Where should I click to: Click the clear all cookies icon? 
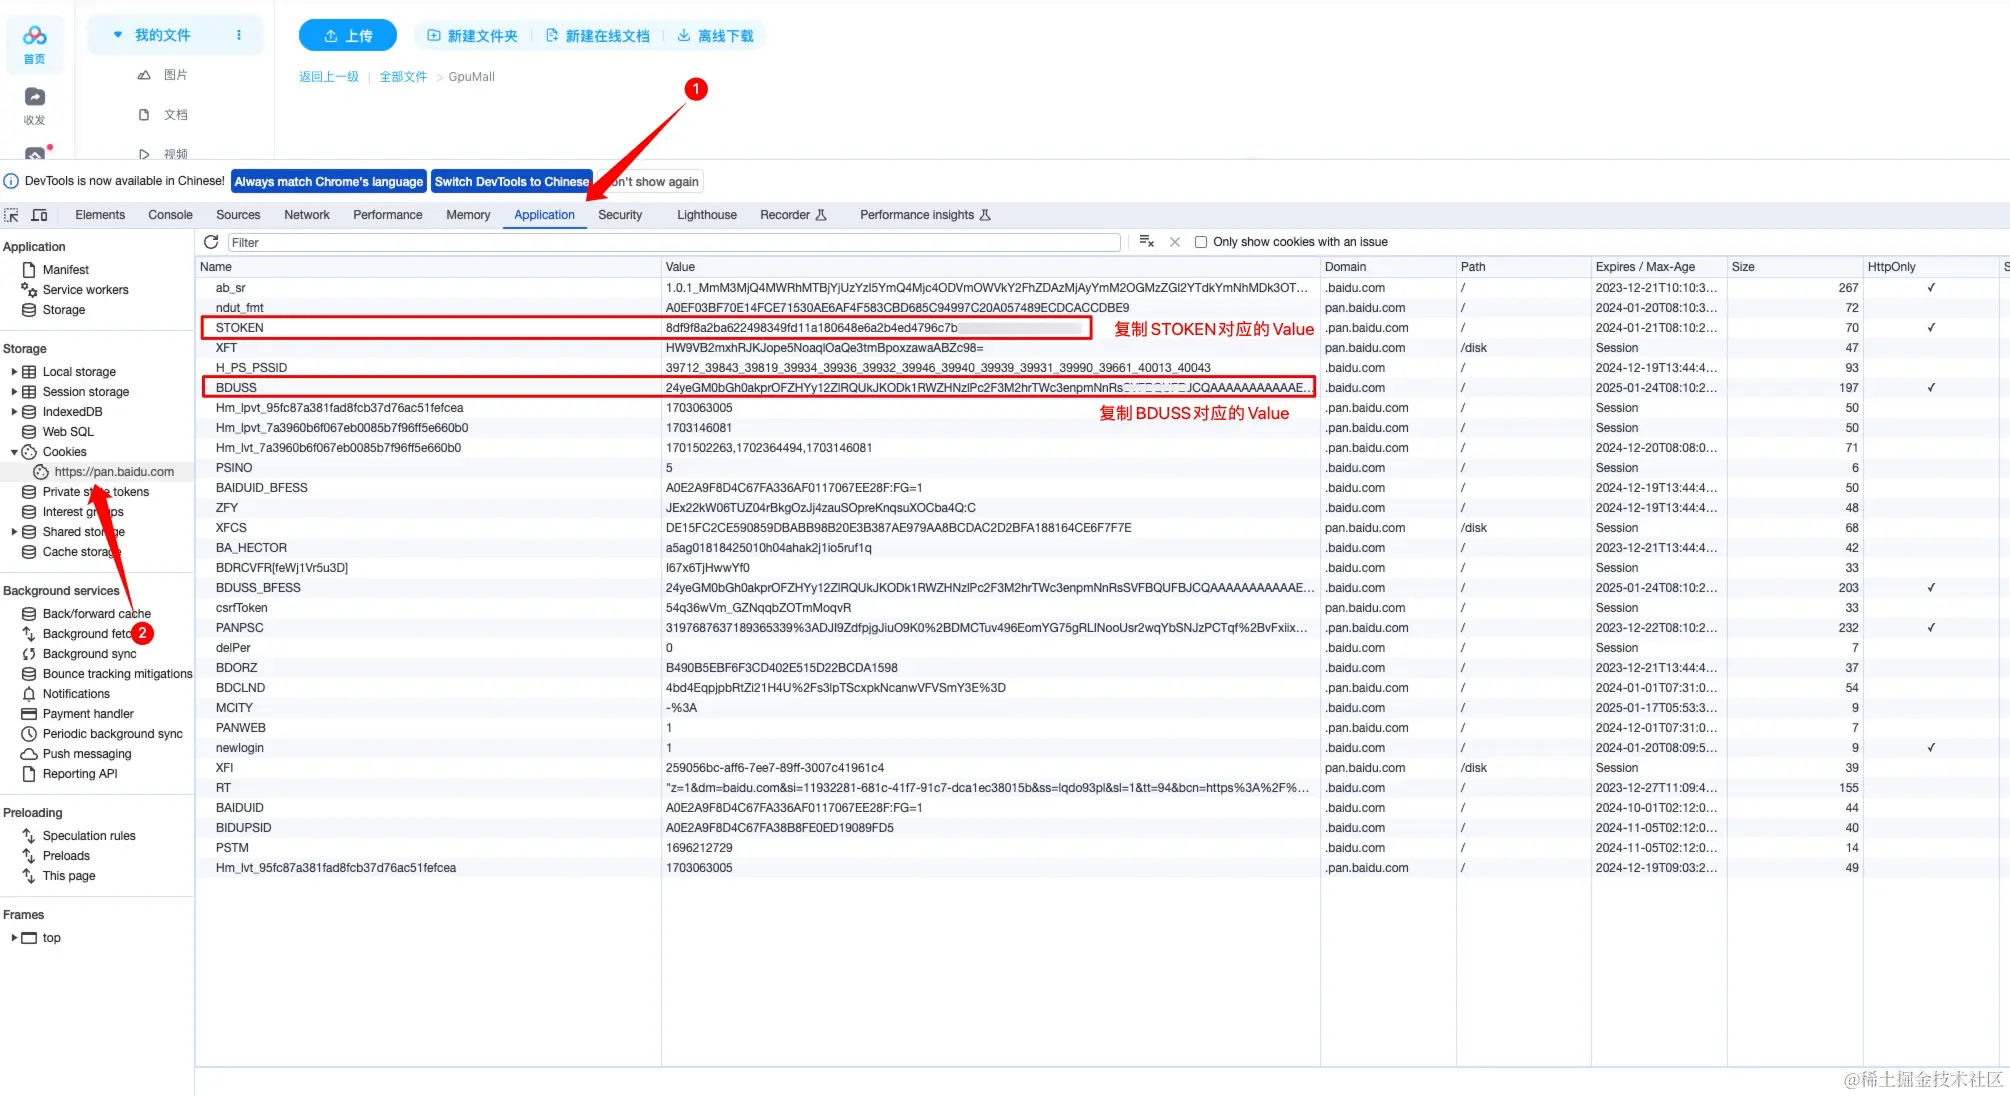click(x=1146, y=242)
